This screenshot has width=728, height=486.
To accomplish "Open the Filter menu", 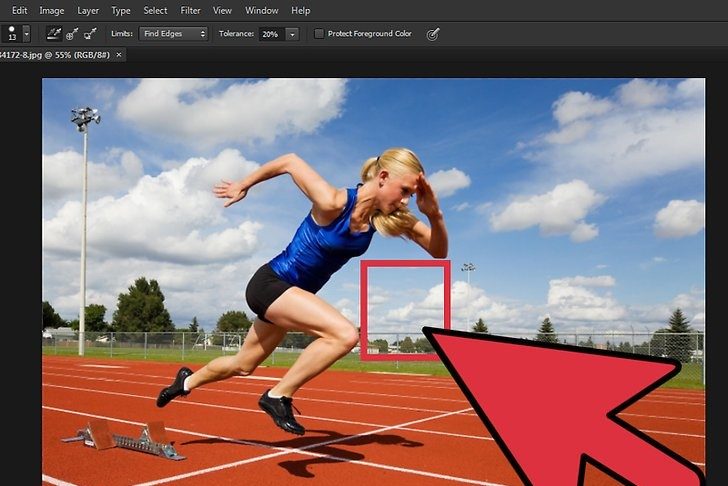I will point(190,10).
